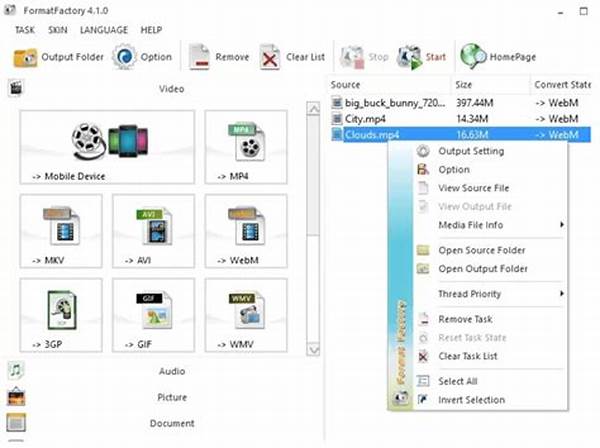The image size is (600, 448).
Task: Choose Open Output Folder menu entry
Action: coord(490,269)
